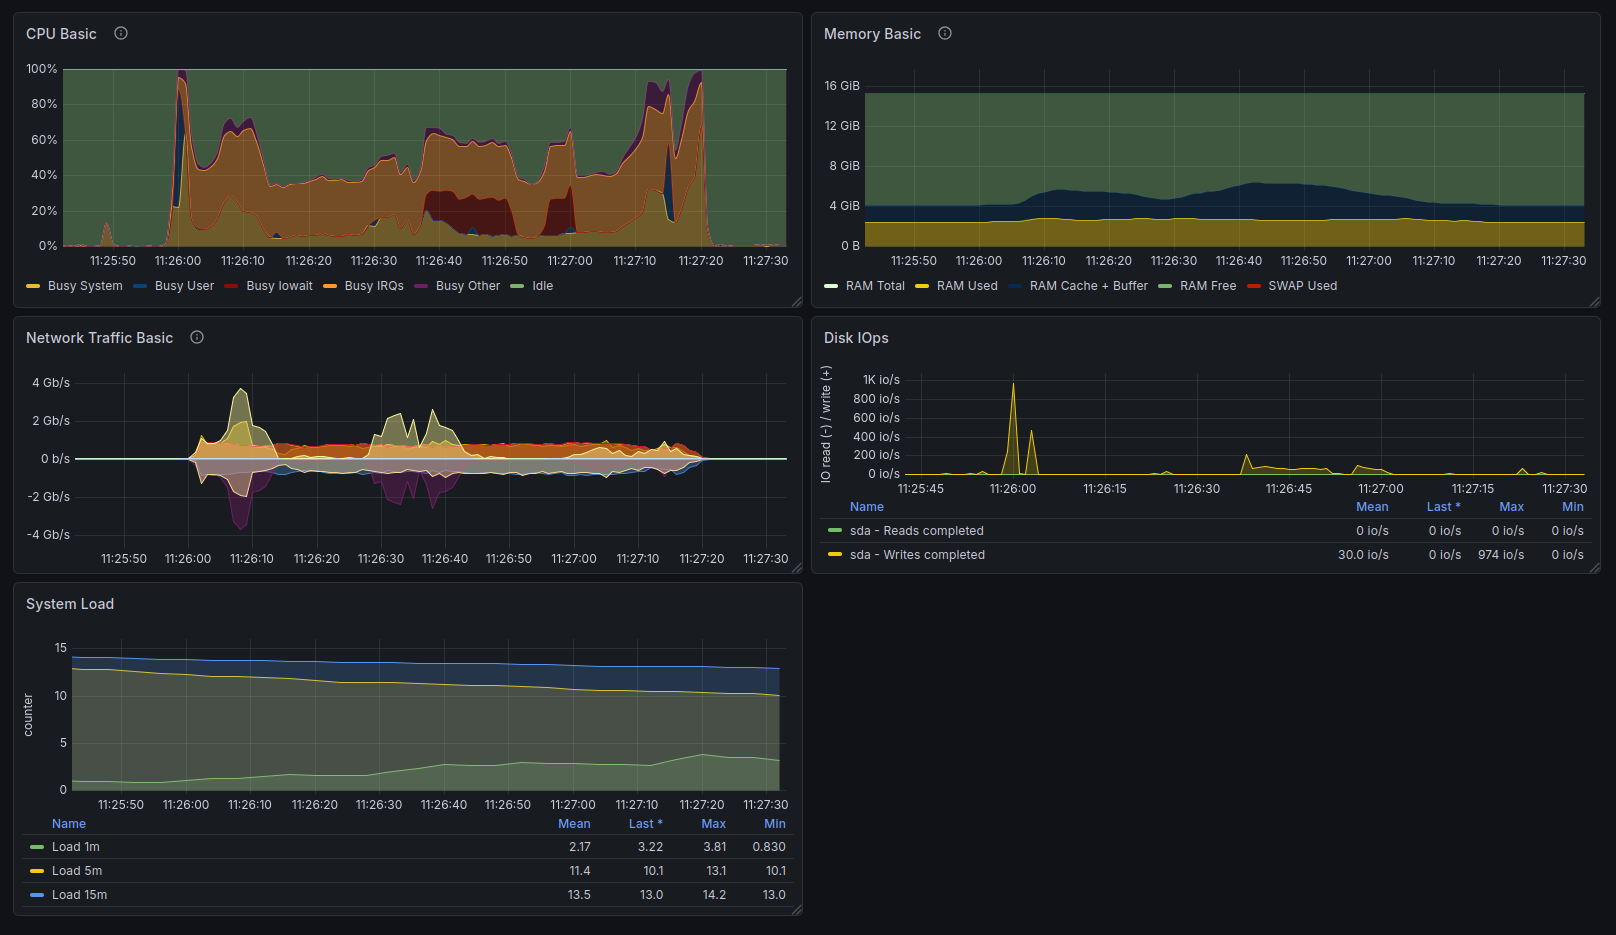Click Load 15m max value 14.2

point(714,895)
